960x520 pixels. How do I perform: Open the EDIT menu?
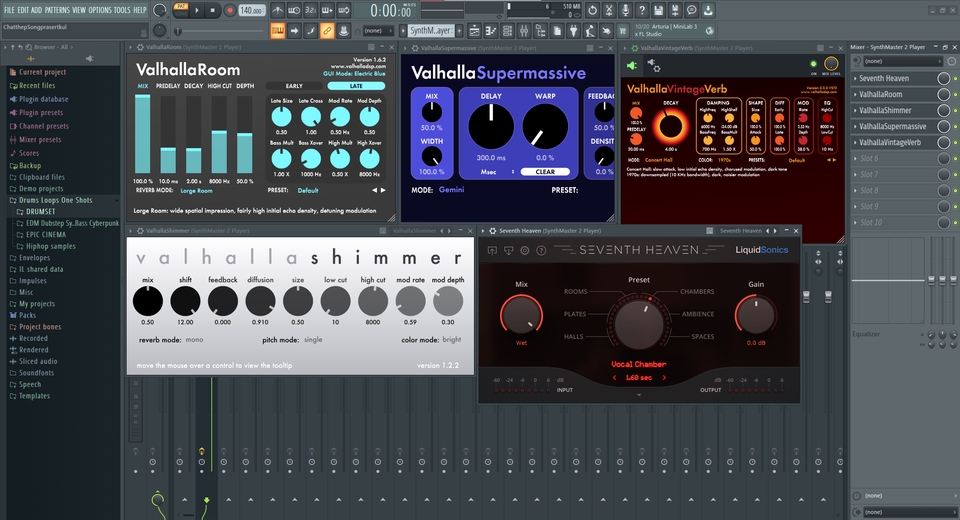click(23, 10)
